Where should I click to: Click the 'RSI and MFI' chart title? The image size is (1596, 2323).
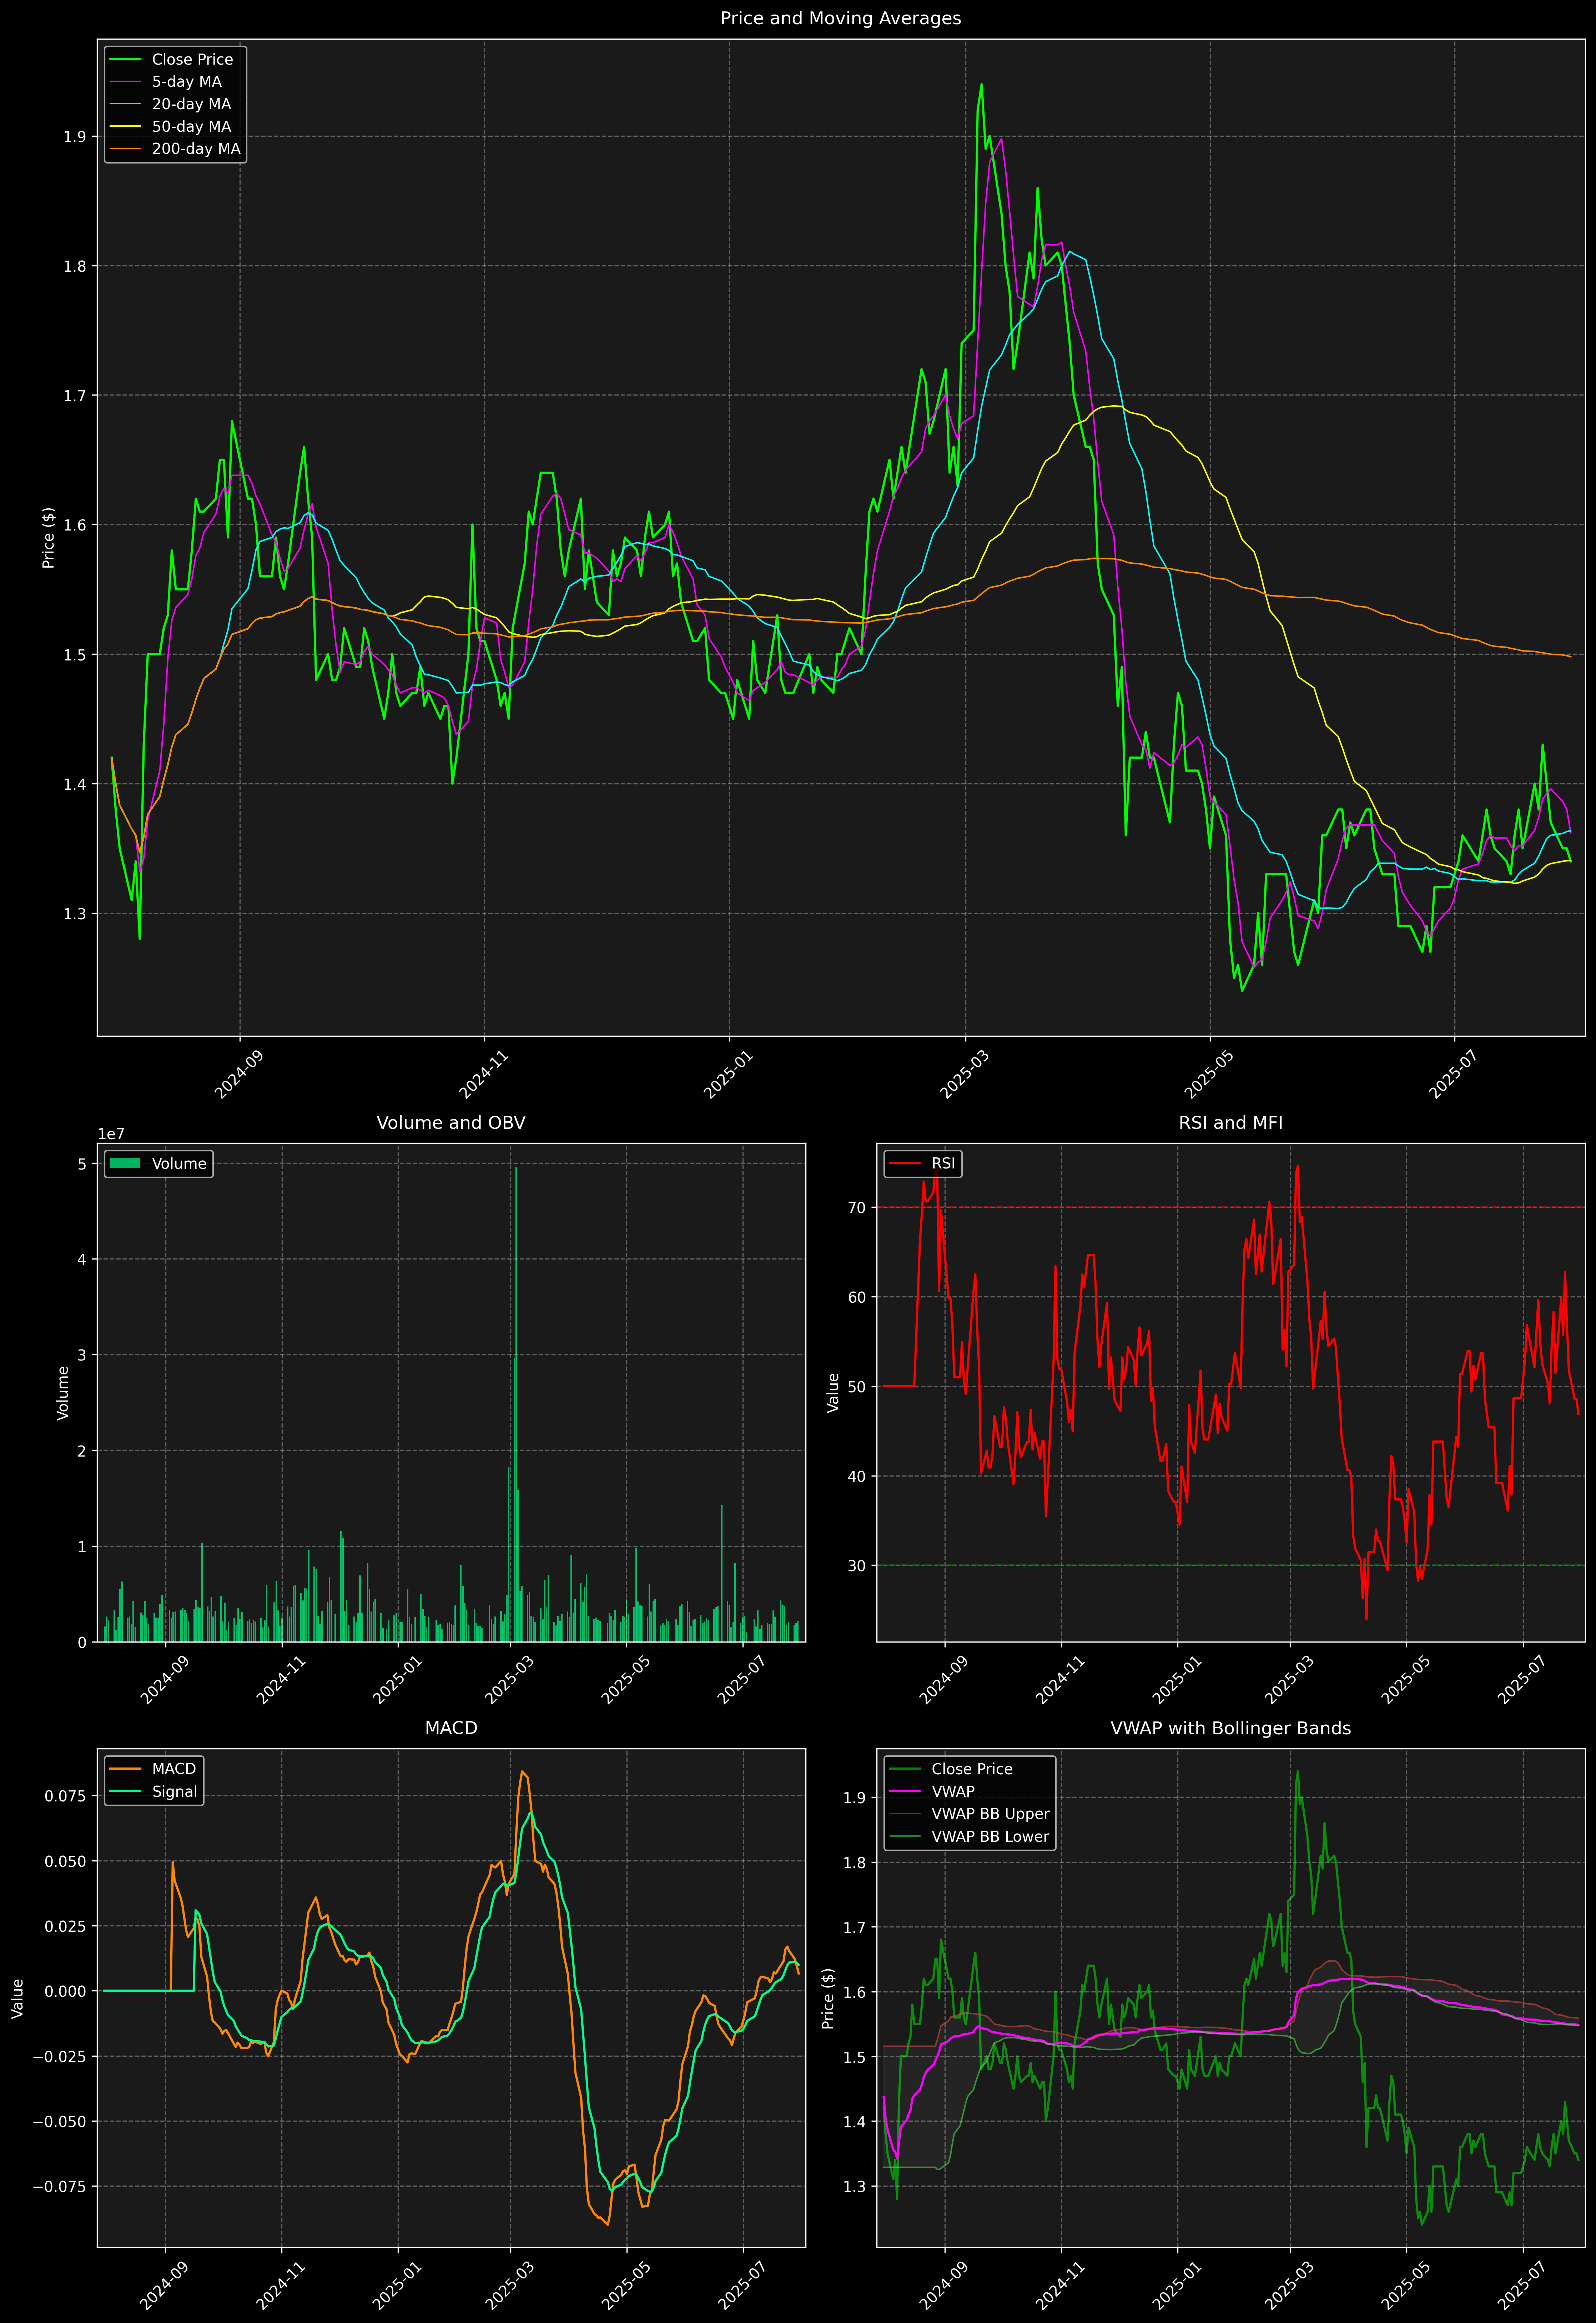[1230, 1123]
